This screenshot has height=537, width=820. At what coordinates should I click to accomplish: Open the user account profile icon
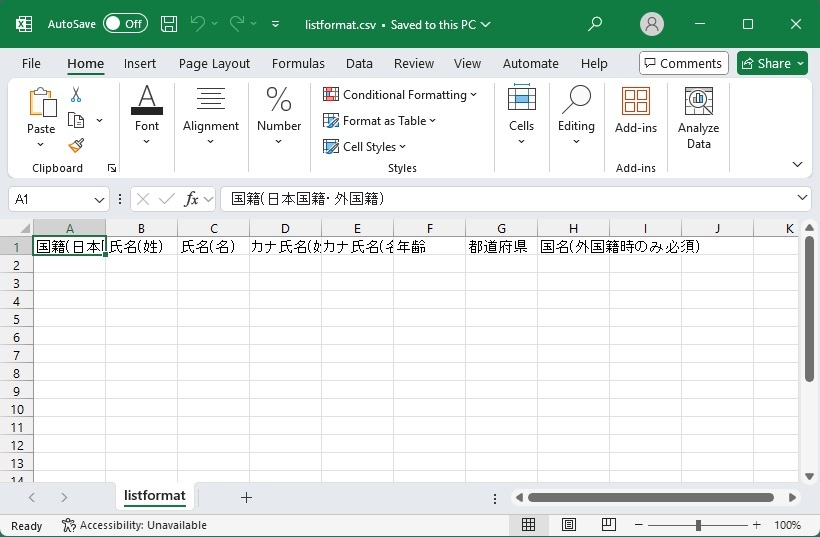(652, 24)
